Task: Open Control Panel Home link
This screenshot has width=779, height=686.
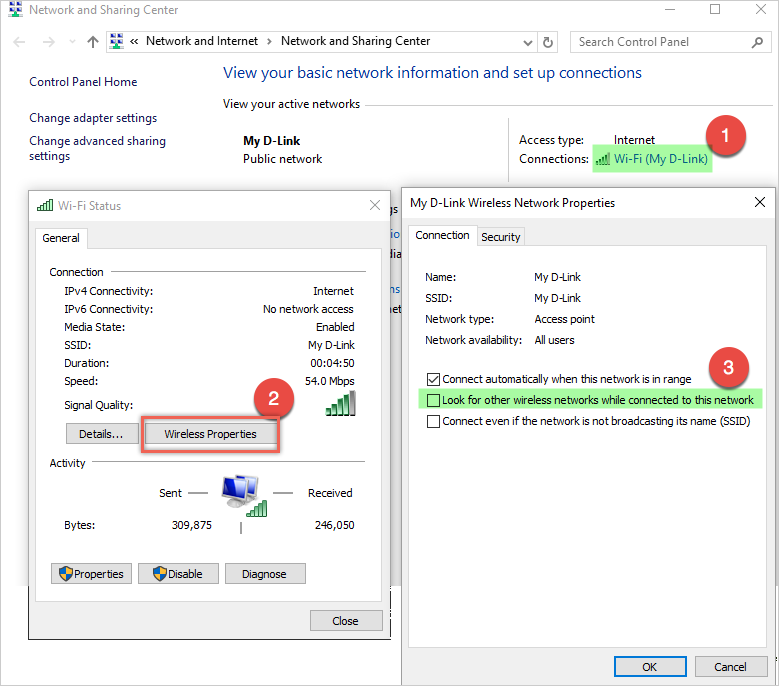Action: [x=83, y=82]
